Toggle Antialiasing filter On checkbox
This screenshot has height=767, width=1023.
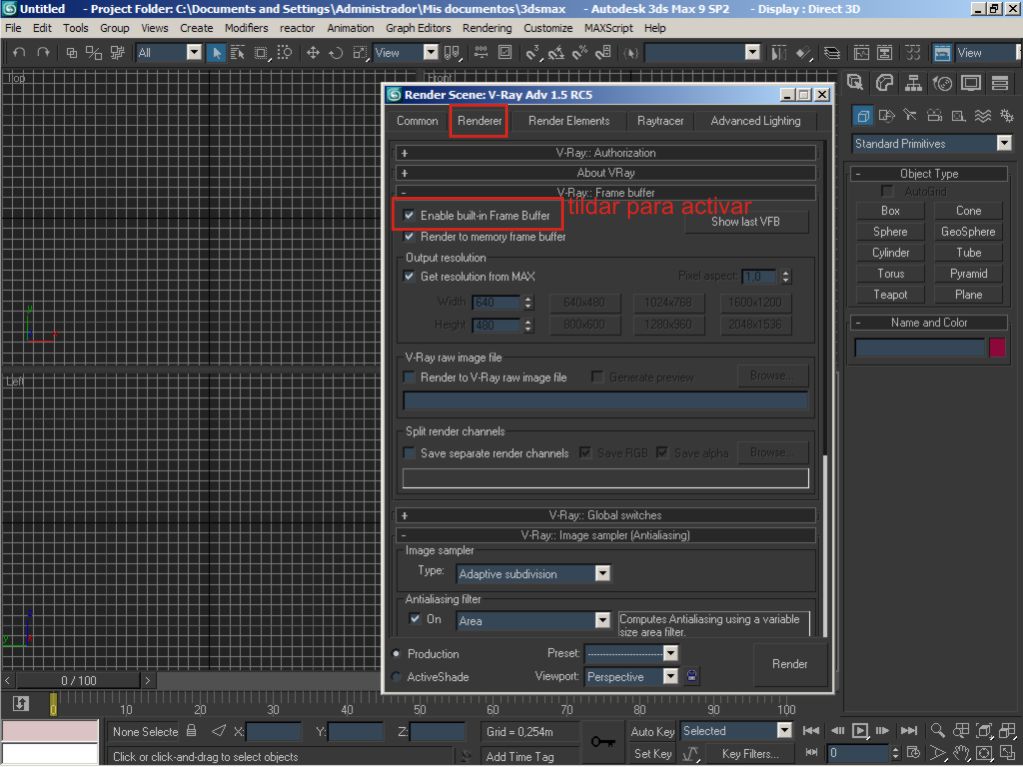(414, 619)
